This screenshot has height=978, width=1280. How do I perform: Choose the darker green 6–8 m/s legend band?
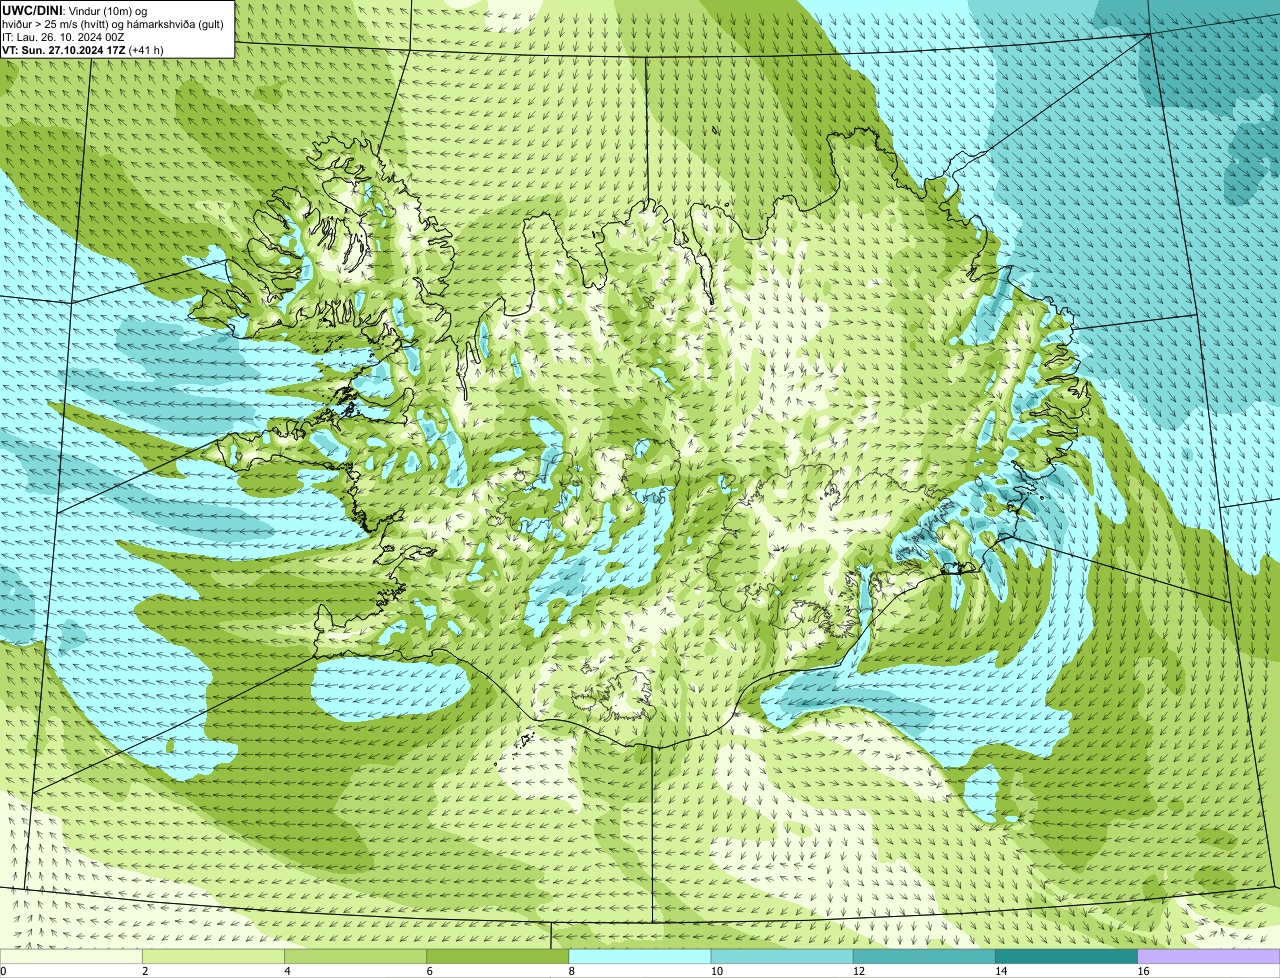(499, 957)
